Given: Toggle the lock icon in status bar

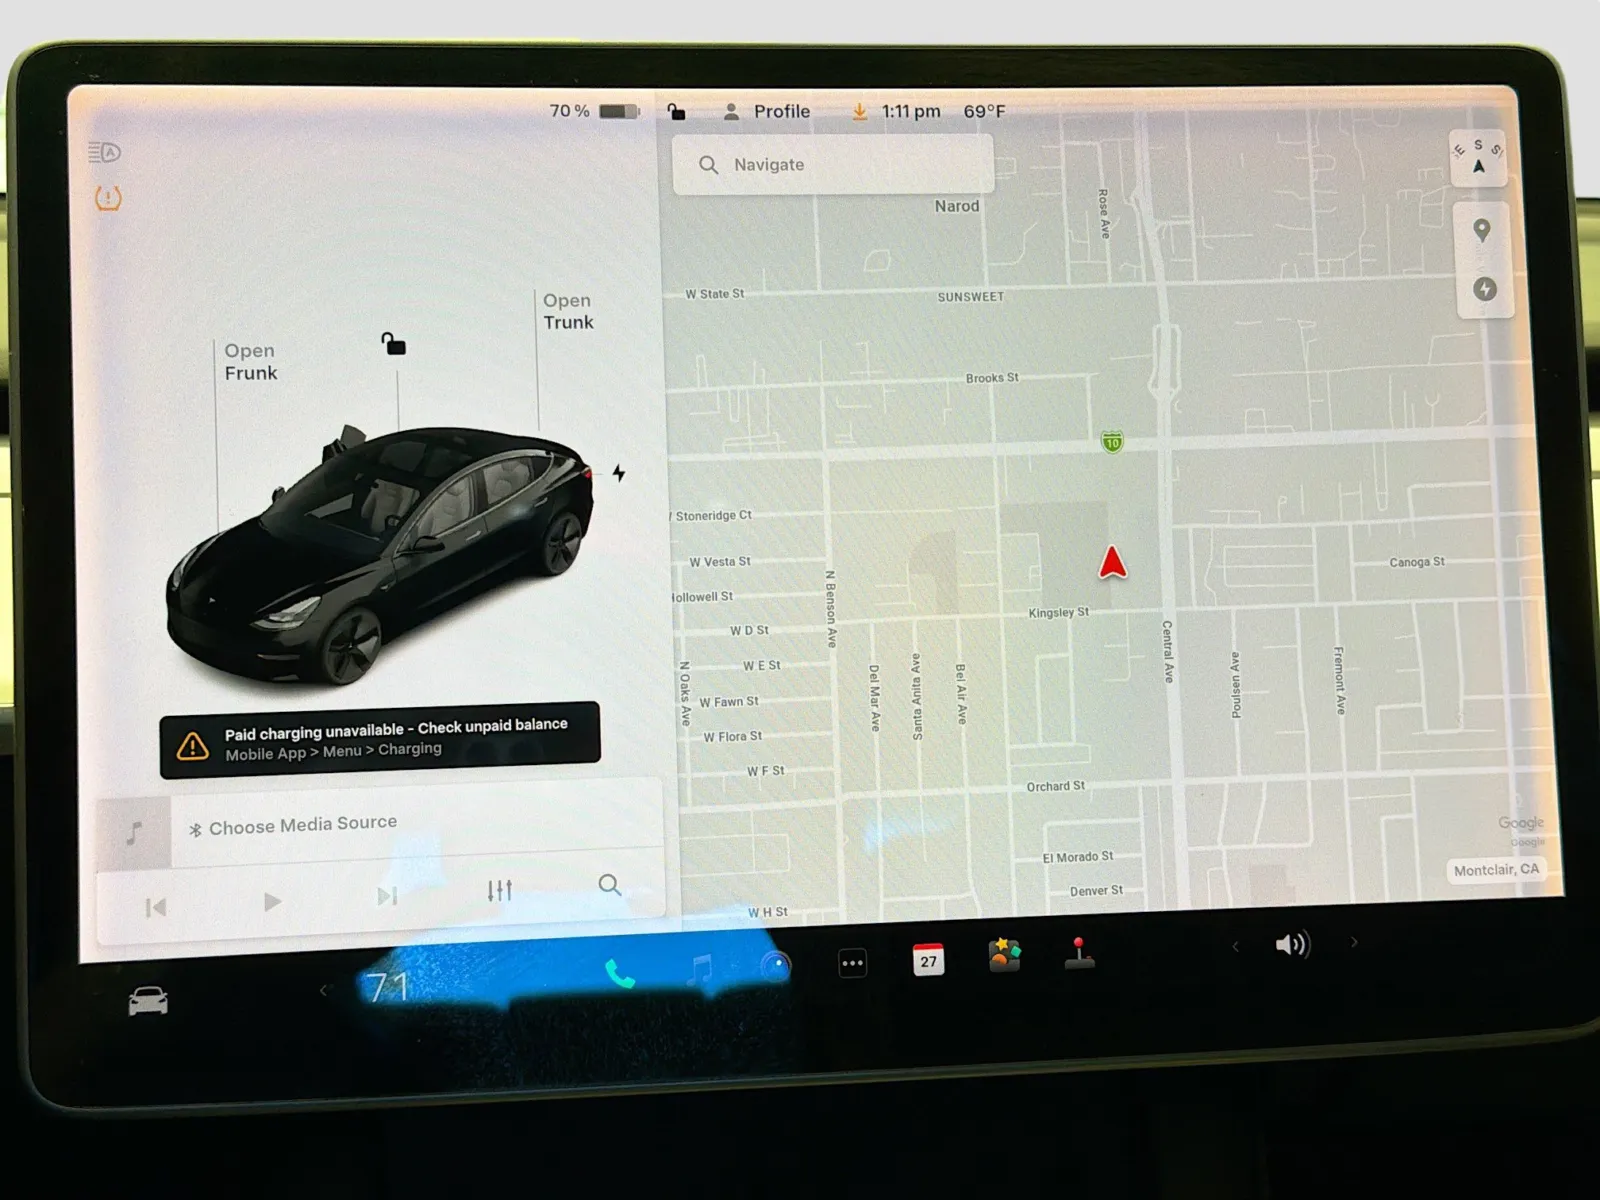Looking at the screenshot, I should [x=677, y=111].
